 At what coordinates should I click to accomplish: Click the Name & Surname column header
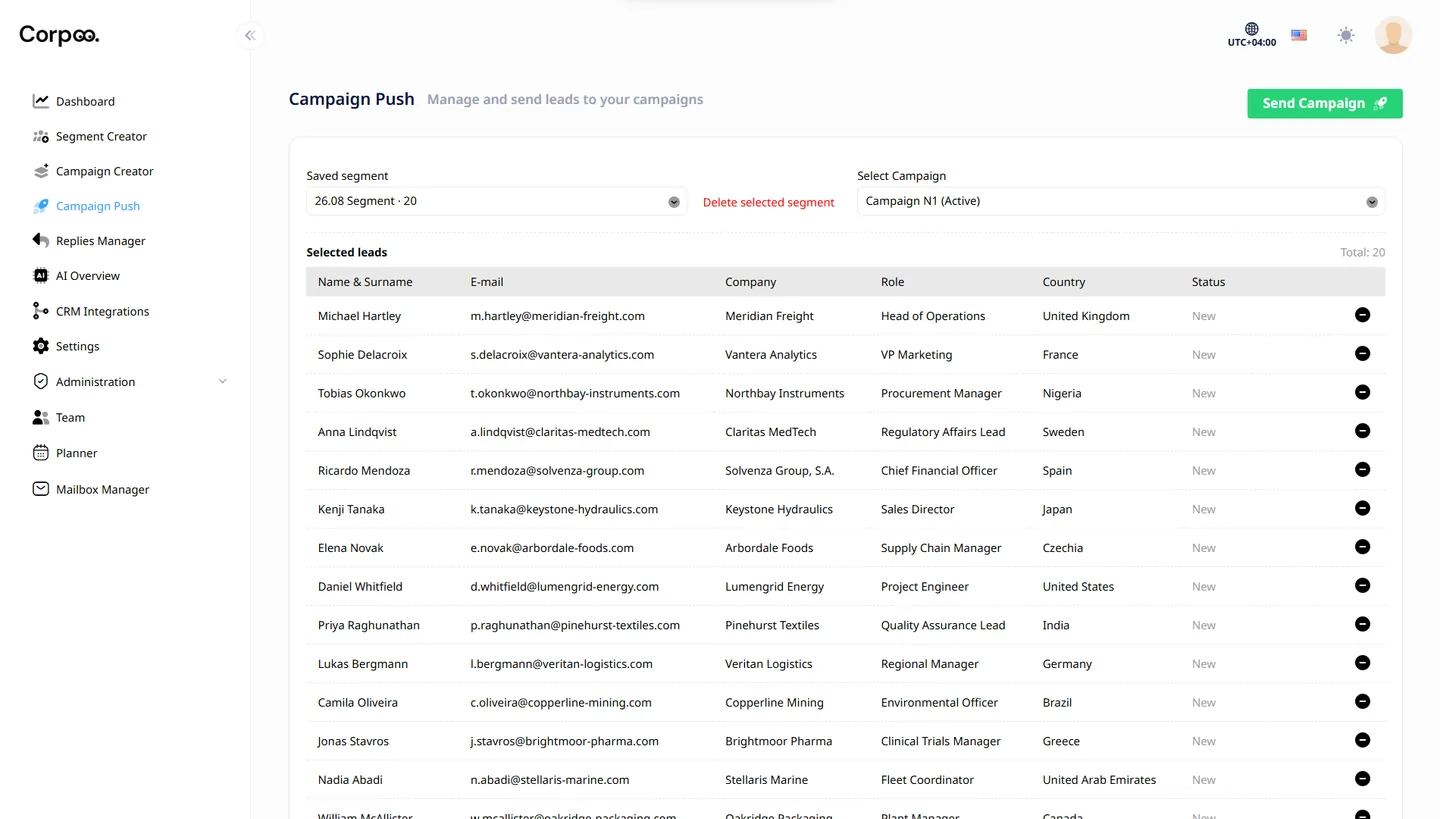365,282
